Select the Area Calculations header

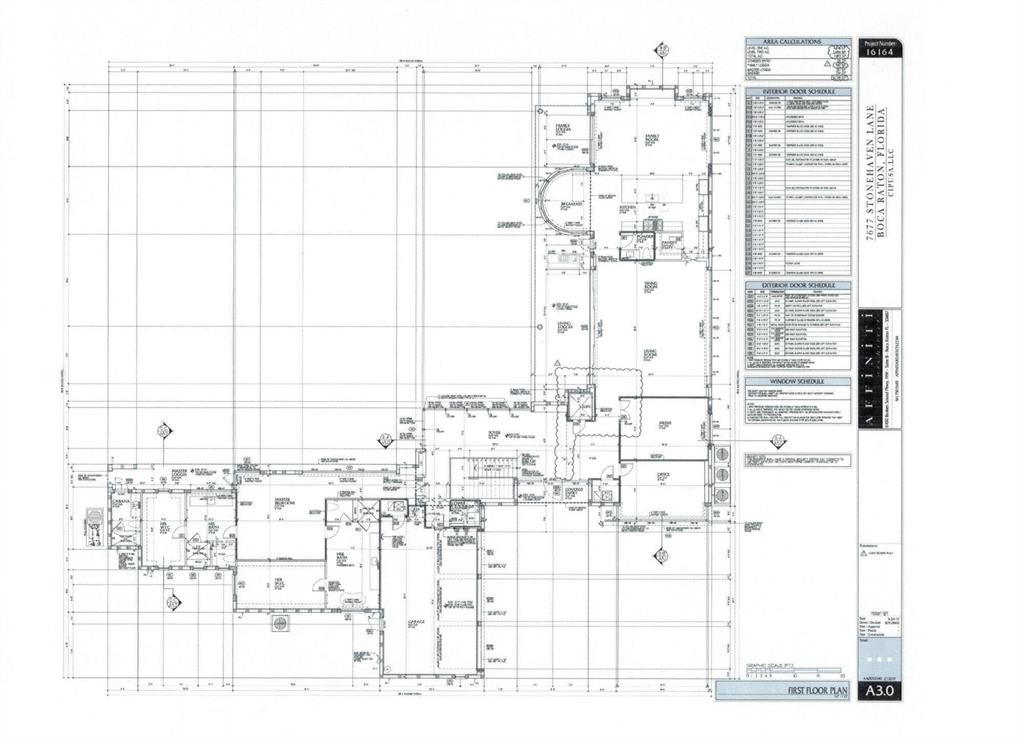point(797,42)
